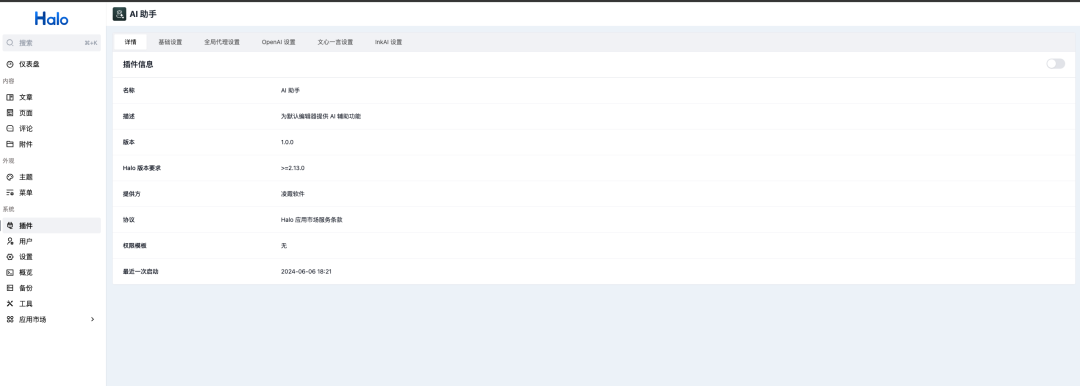
Task: Click the AI 助手 page title
Action: 143,14
